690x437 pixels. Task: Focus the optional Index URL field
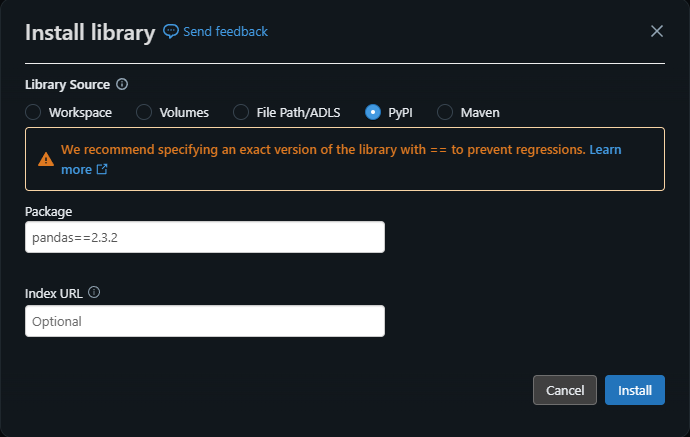205,321
